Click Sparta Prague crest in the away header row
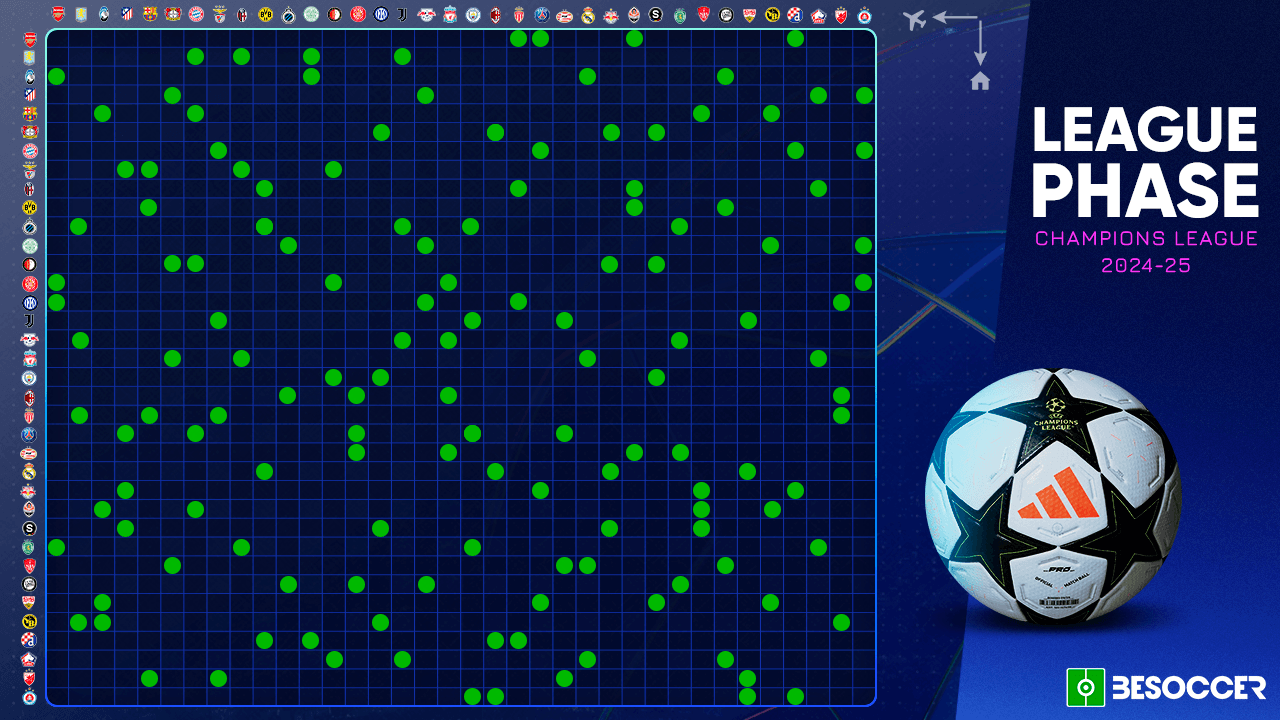Screen dimensions: 1280x720 (656, 15)
